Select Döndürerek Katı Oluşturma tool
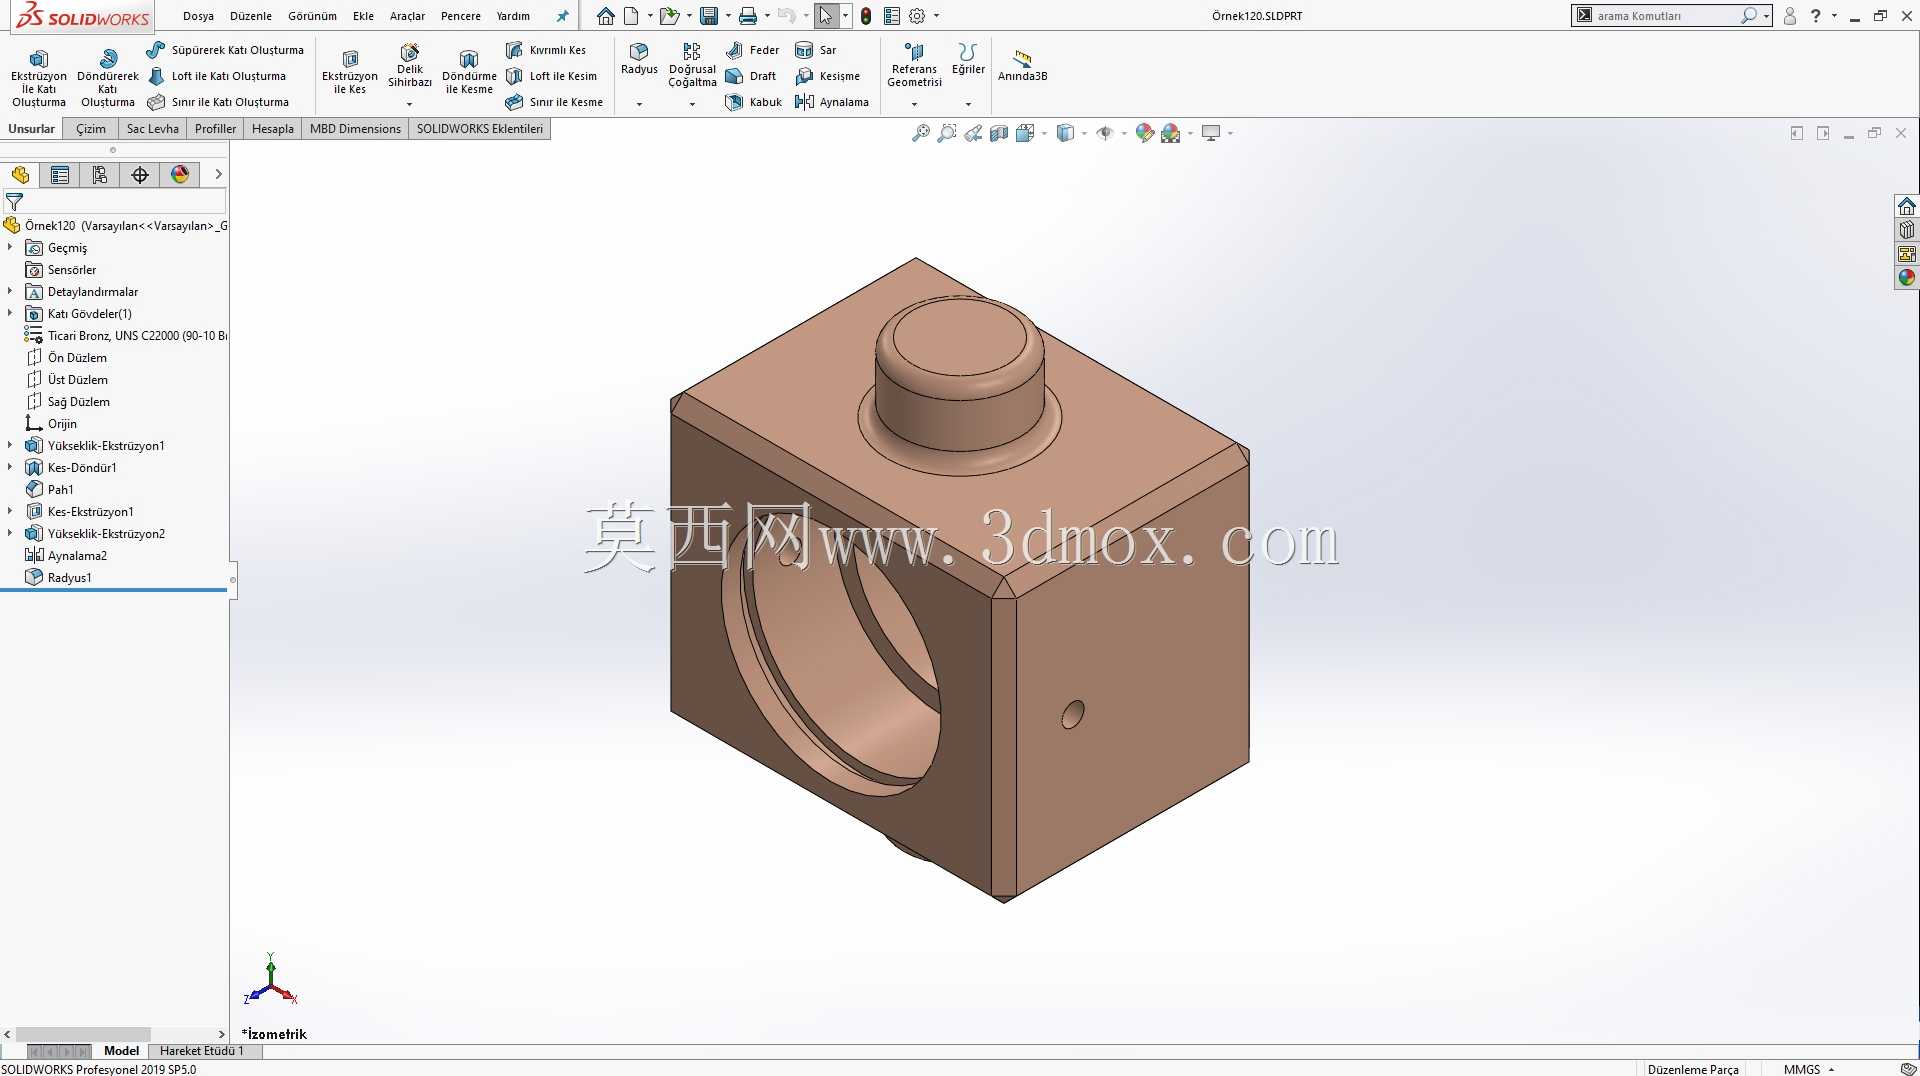Viewport: 1920px width, 1076px height. pos(108,77)
